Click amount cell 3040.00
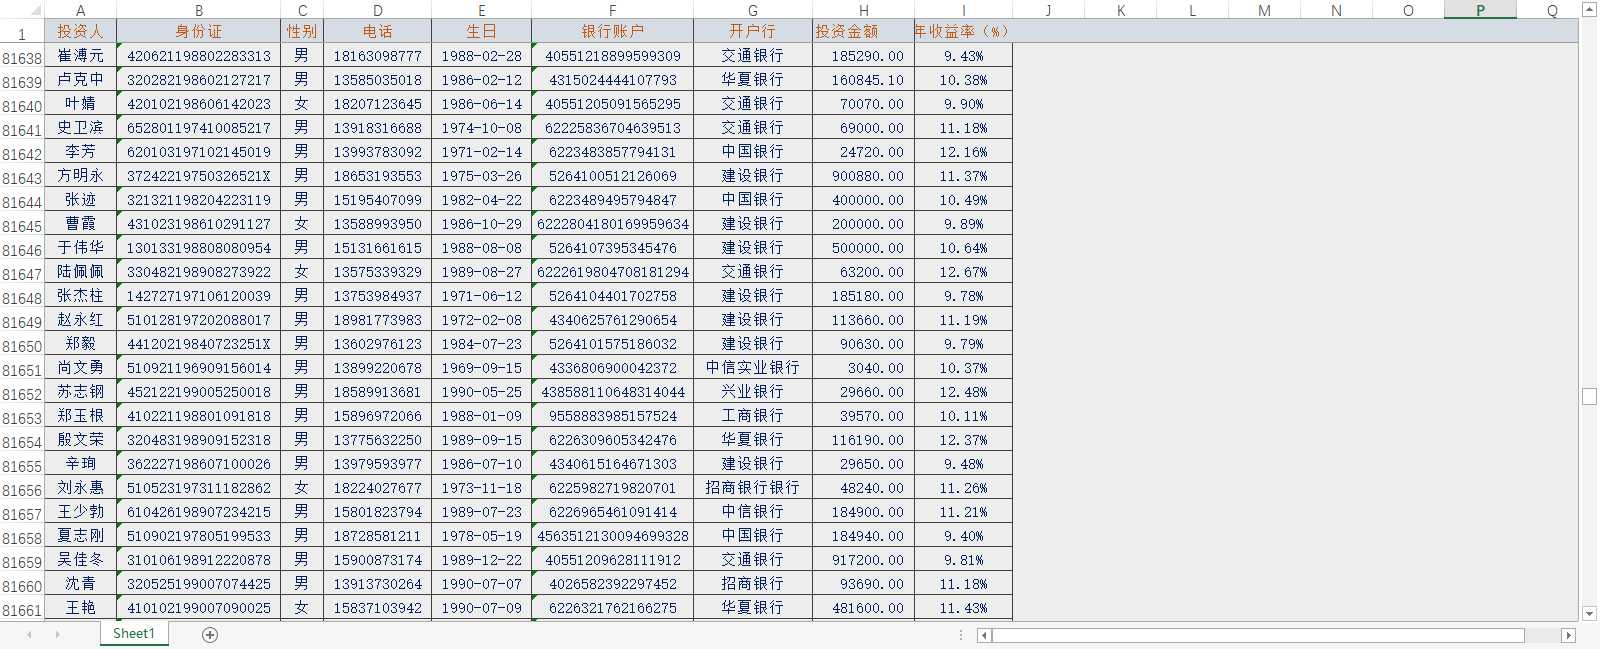This screenshot has width=1600, height=649. [864, 368]
